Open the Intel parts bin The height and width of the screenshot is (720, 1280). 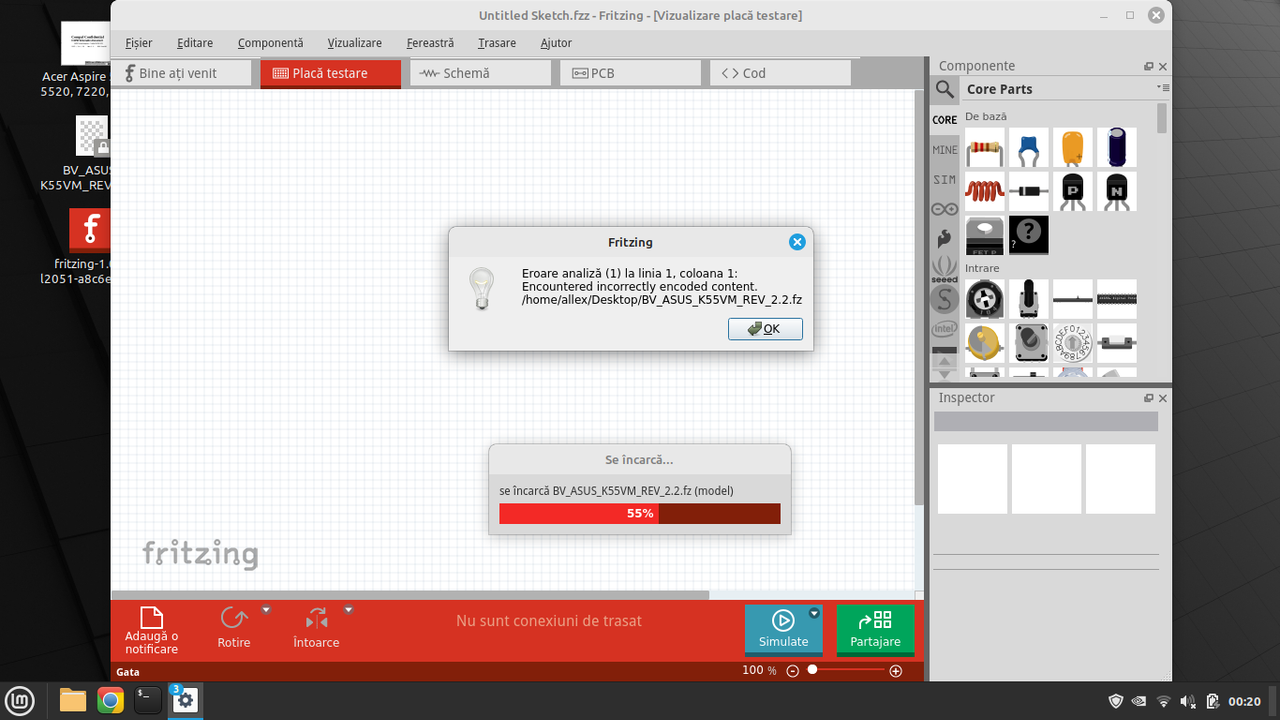click(945, 328)
